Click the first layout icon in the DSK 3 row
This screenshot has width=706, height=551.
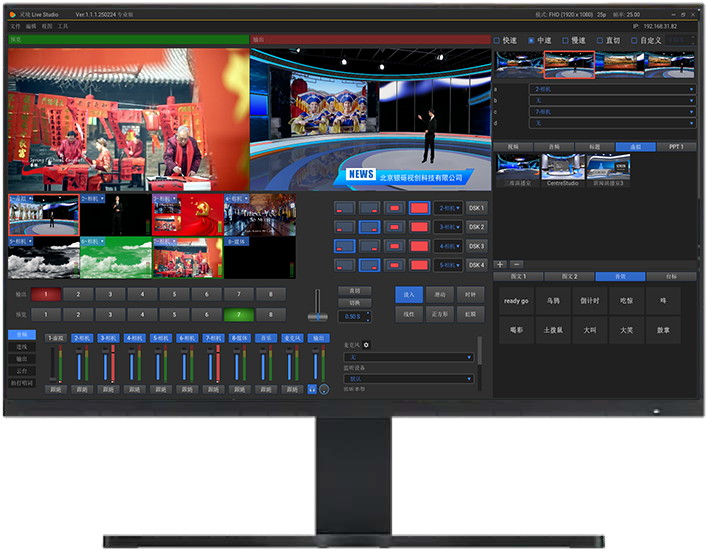click(344, 246)
